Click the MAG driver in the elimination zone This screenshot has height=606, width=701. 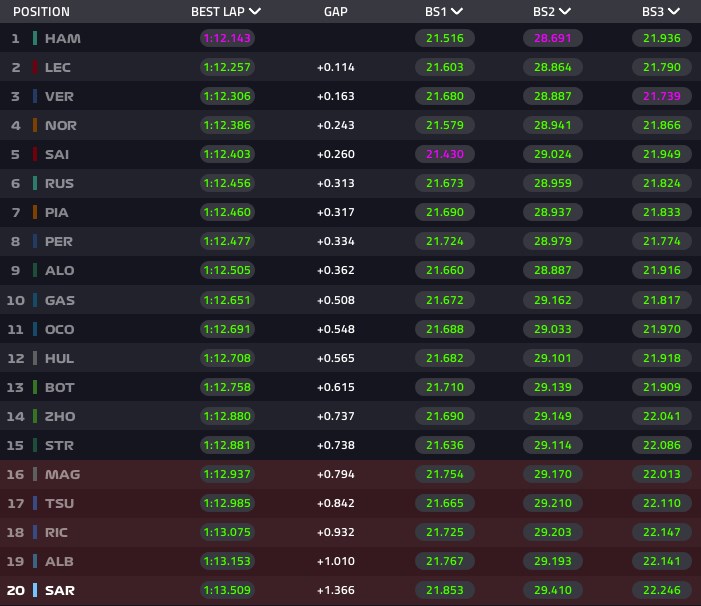pos(62,474)
